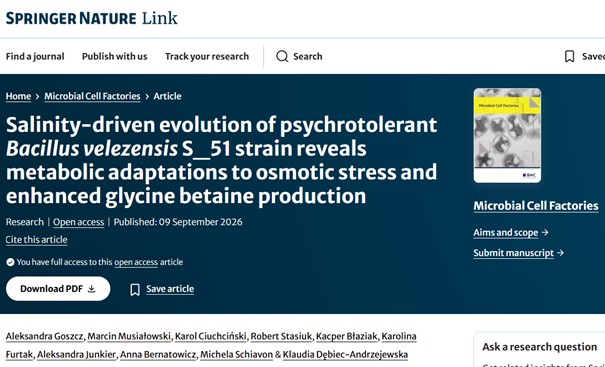Click the Search magnifier icon
Image resolution: width=605 pixels, height=367 pixels.
282,56
